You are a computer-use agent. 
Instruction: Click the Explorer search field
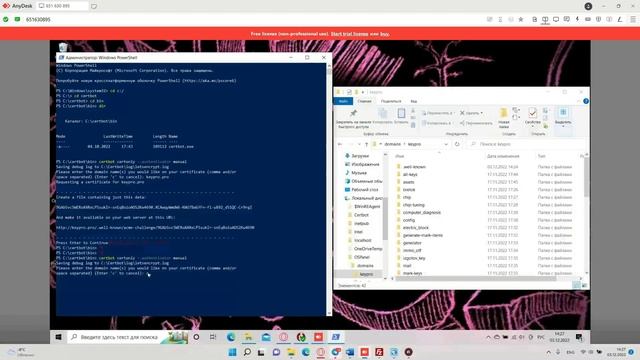(x=527, y=144)
